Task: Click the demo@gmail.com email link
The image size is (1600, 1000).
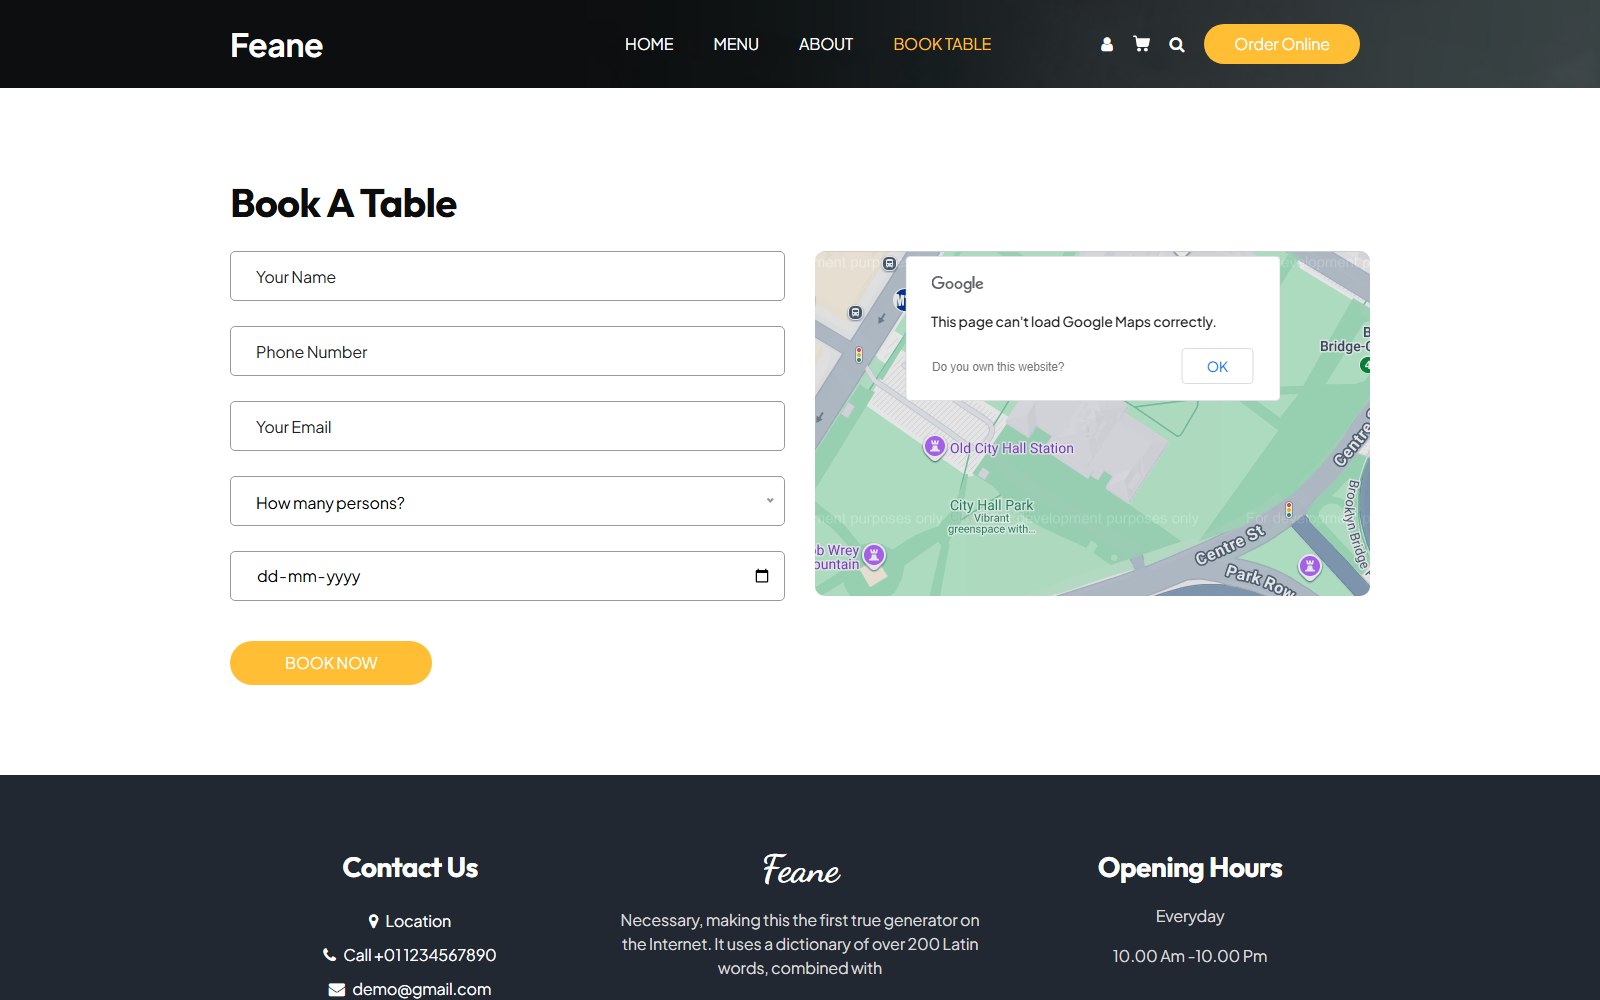Action: (410, 989)
